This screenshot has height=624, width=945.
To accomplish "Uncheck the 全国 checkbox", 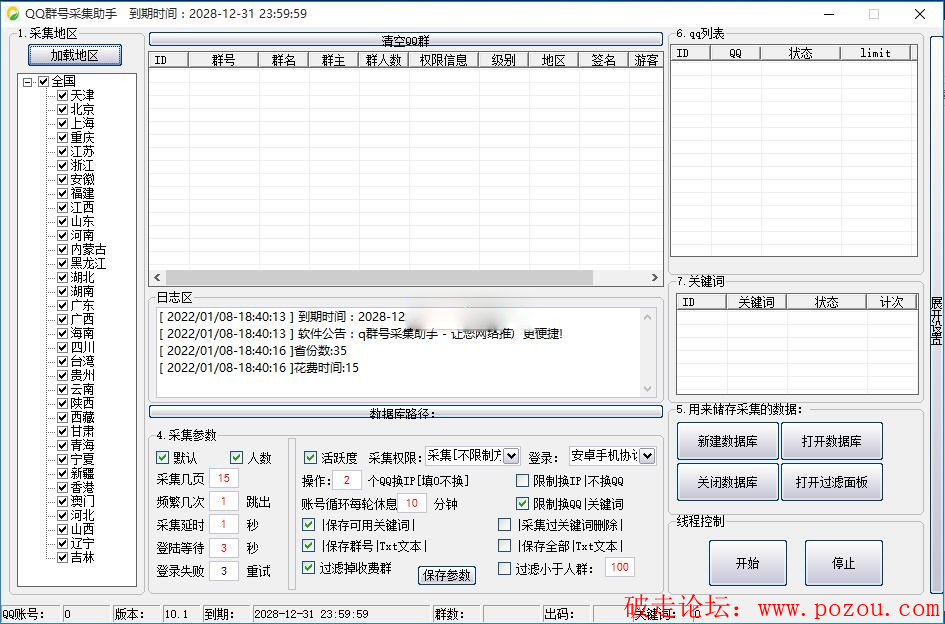I will (x=43, y=81).
